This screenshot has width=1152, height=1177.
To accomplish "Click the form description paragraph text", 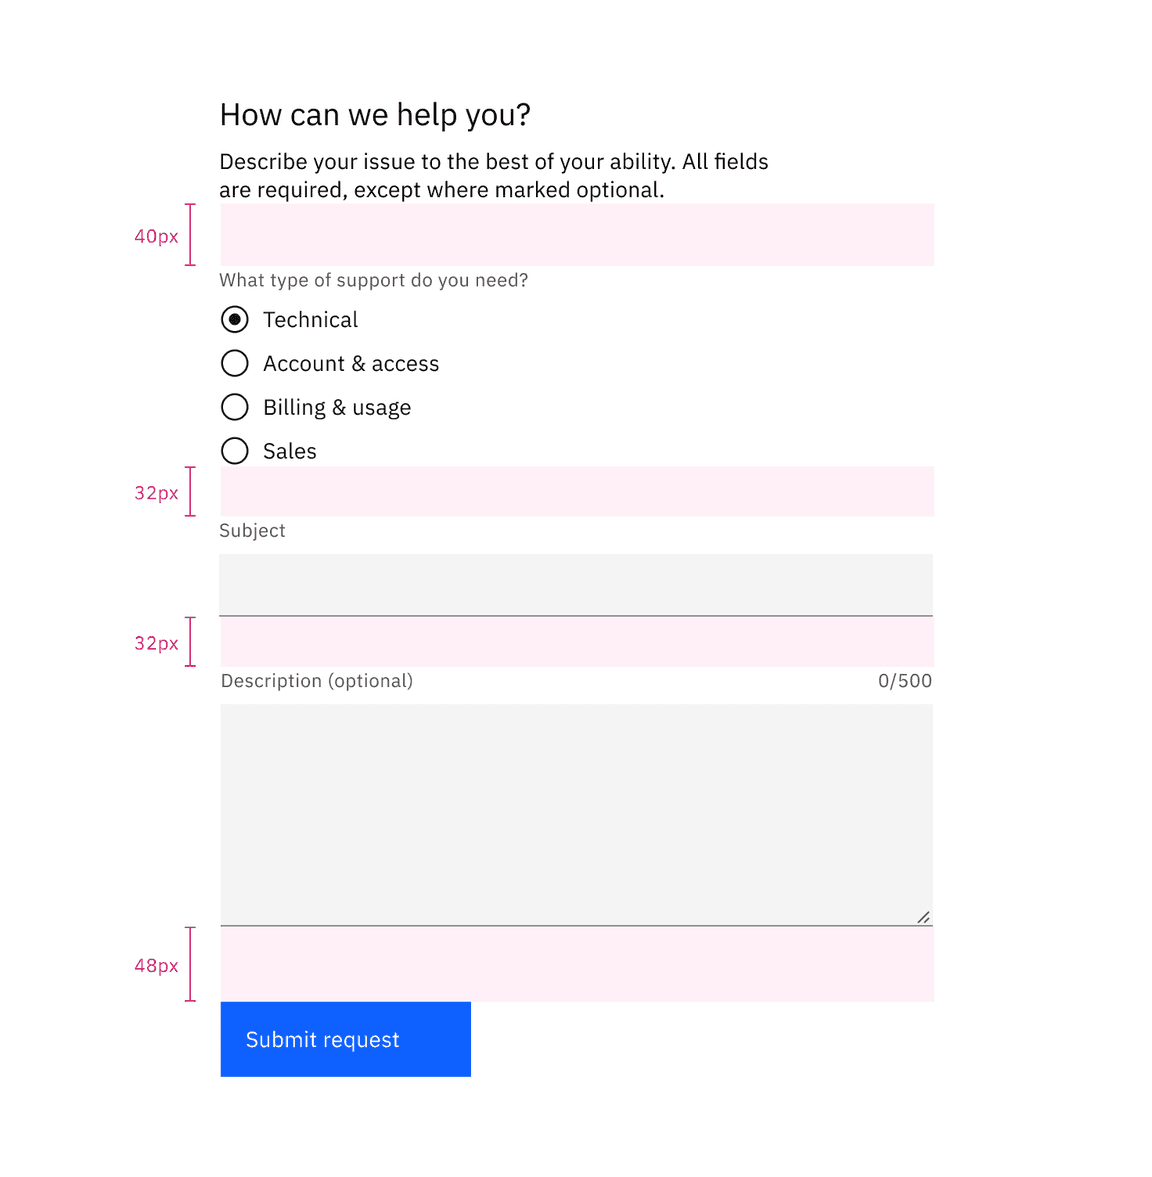I will [493, 175].
